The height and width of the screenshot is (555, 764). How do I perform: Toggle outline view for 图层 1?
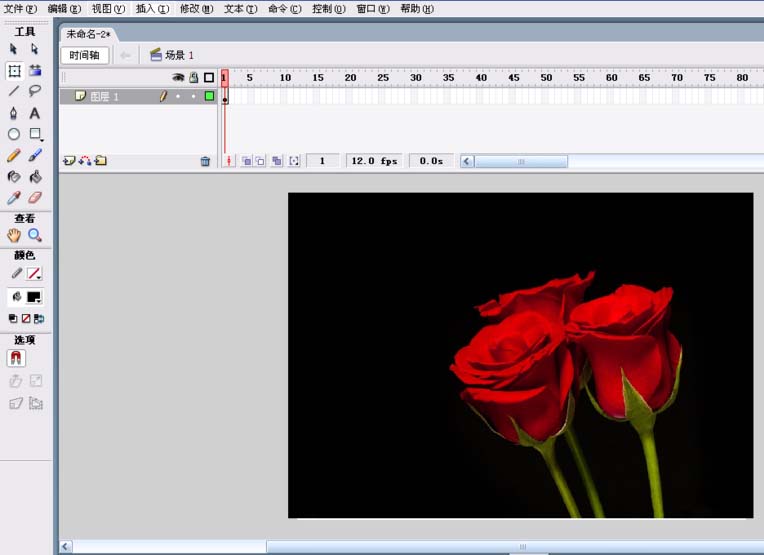(x=209, y=97)
